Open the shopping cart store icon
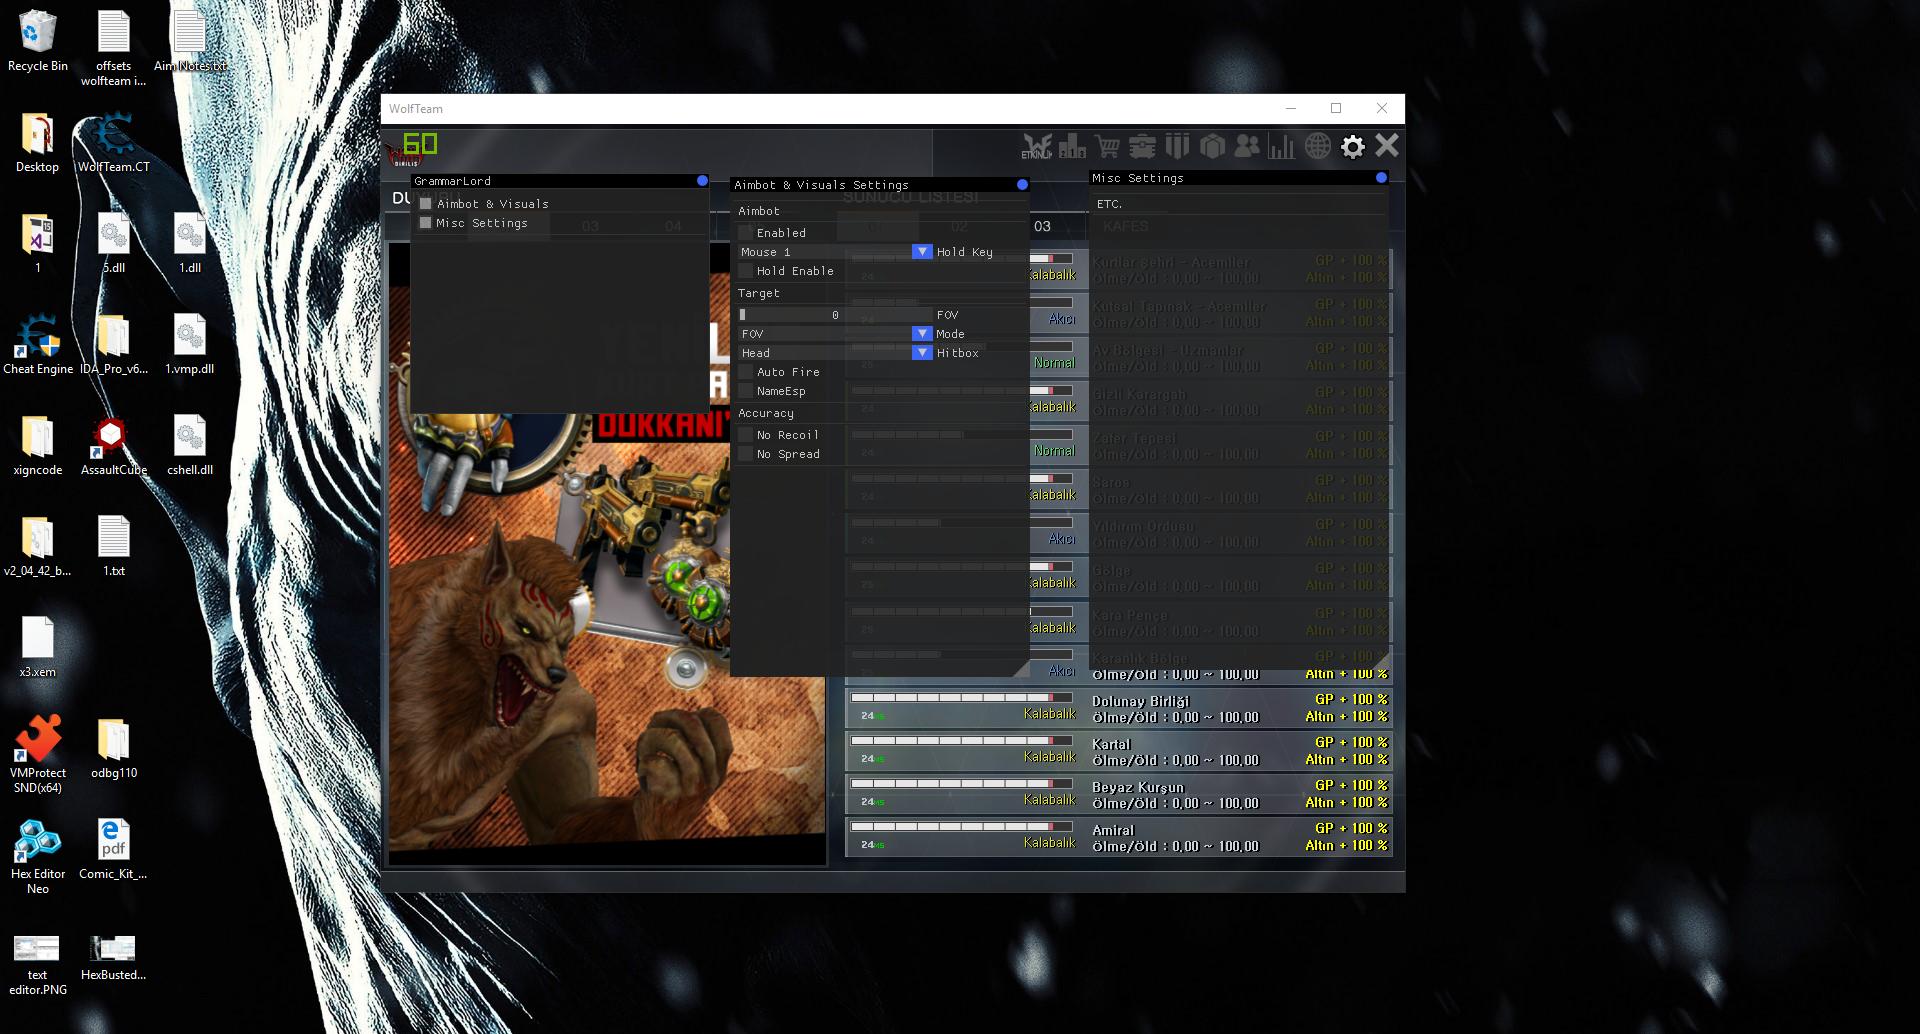The width and height of the screenshot is (1920, 1034). pyautogui.click(x=1107, y=147)
